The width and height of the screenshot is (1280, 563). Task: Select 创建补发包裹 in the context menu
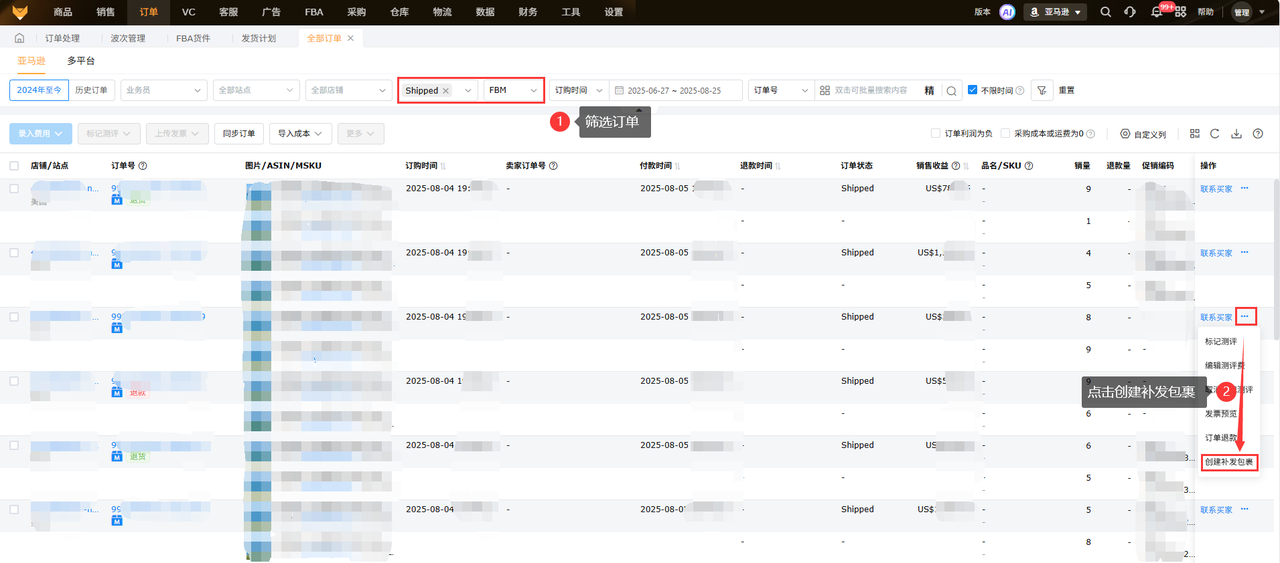pos(1229,462)
